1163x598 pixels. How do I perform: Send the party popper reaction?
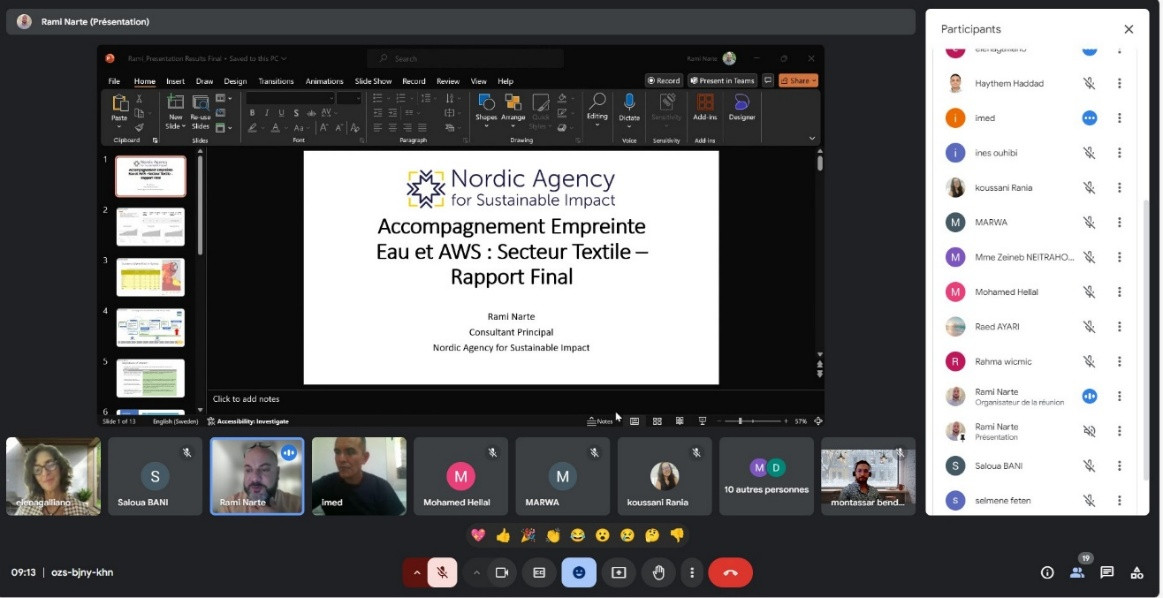[528, 535]
